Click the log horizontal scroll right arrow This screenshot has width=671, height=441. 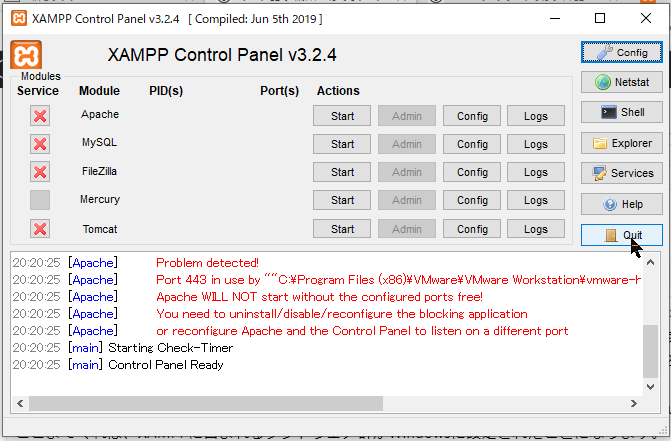pos(634,403)
